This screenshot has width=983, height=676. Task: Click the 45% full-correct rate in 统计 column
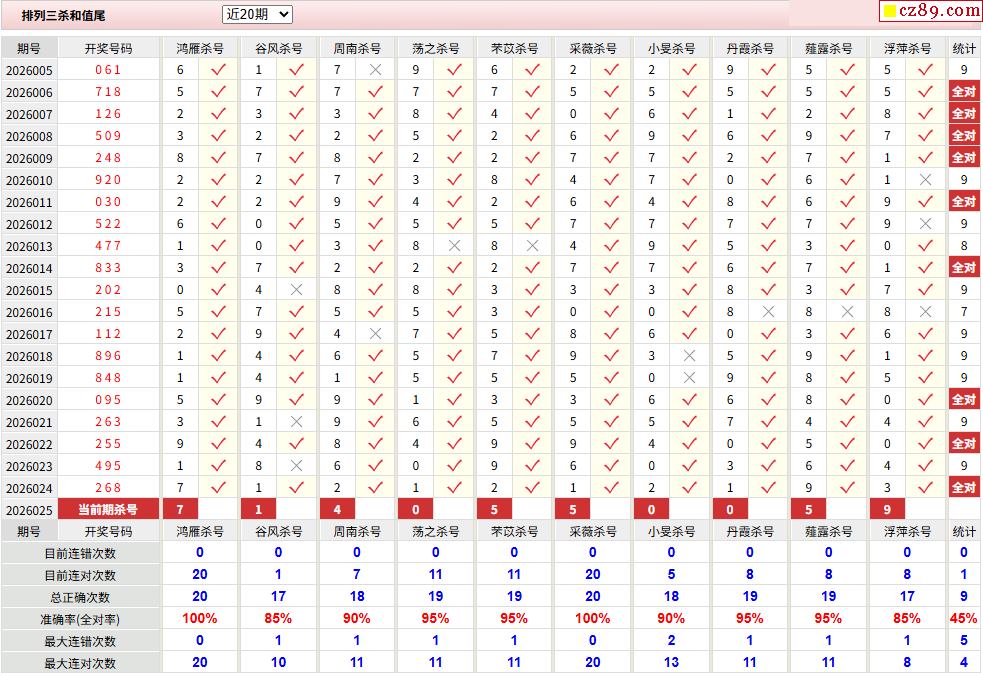(x=964, y=618)
